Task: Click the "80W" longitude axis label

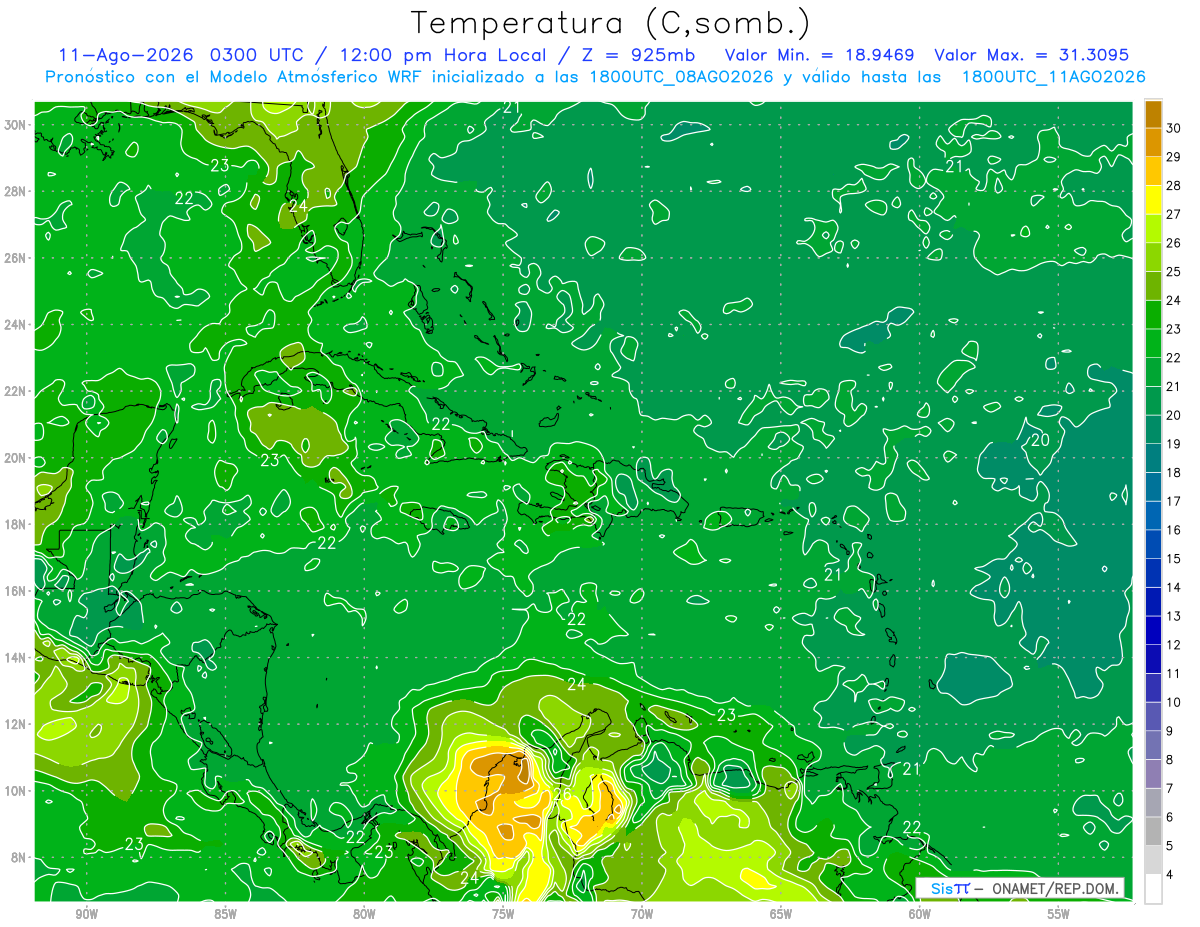Action: point(364,914)
